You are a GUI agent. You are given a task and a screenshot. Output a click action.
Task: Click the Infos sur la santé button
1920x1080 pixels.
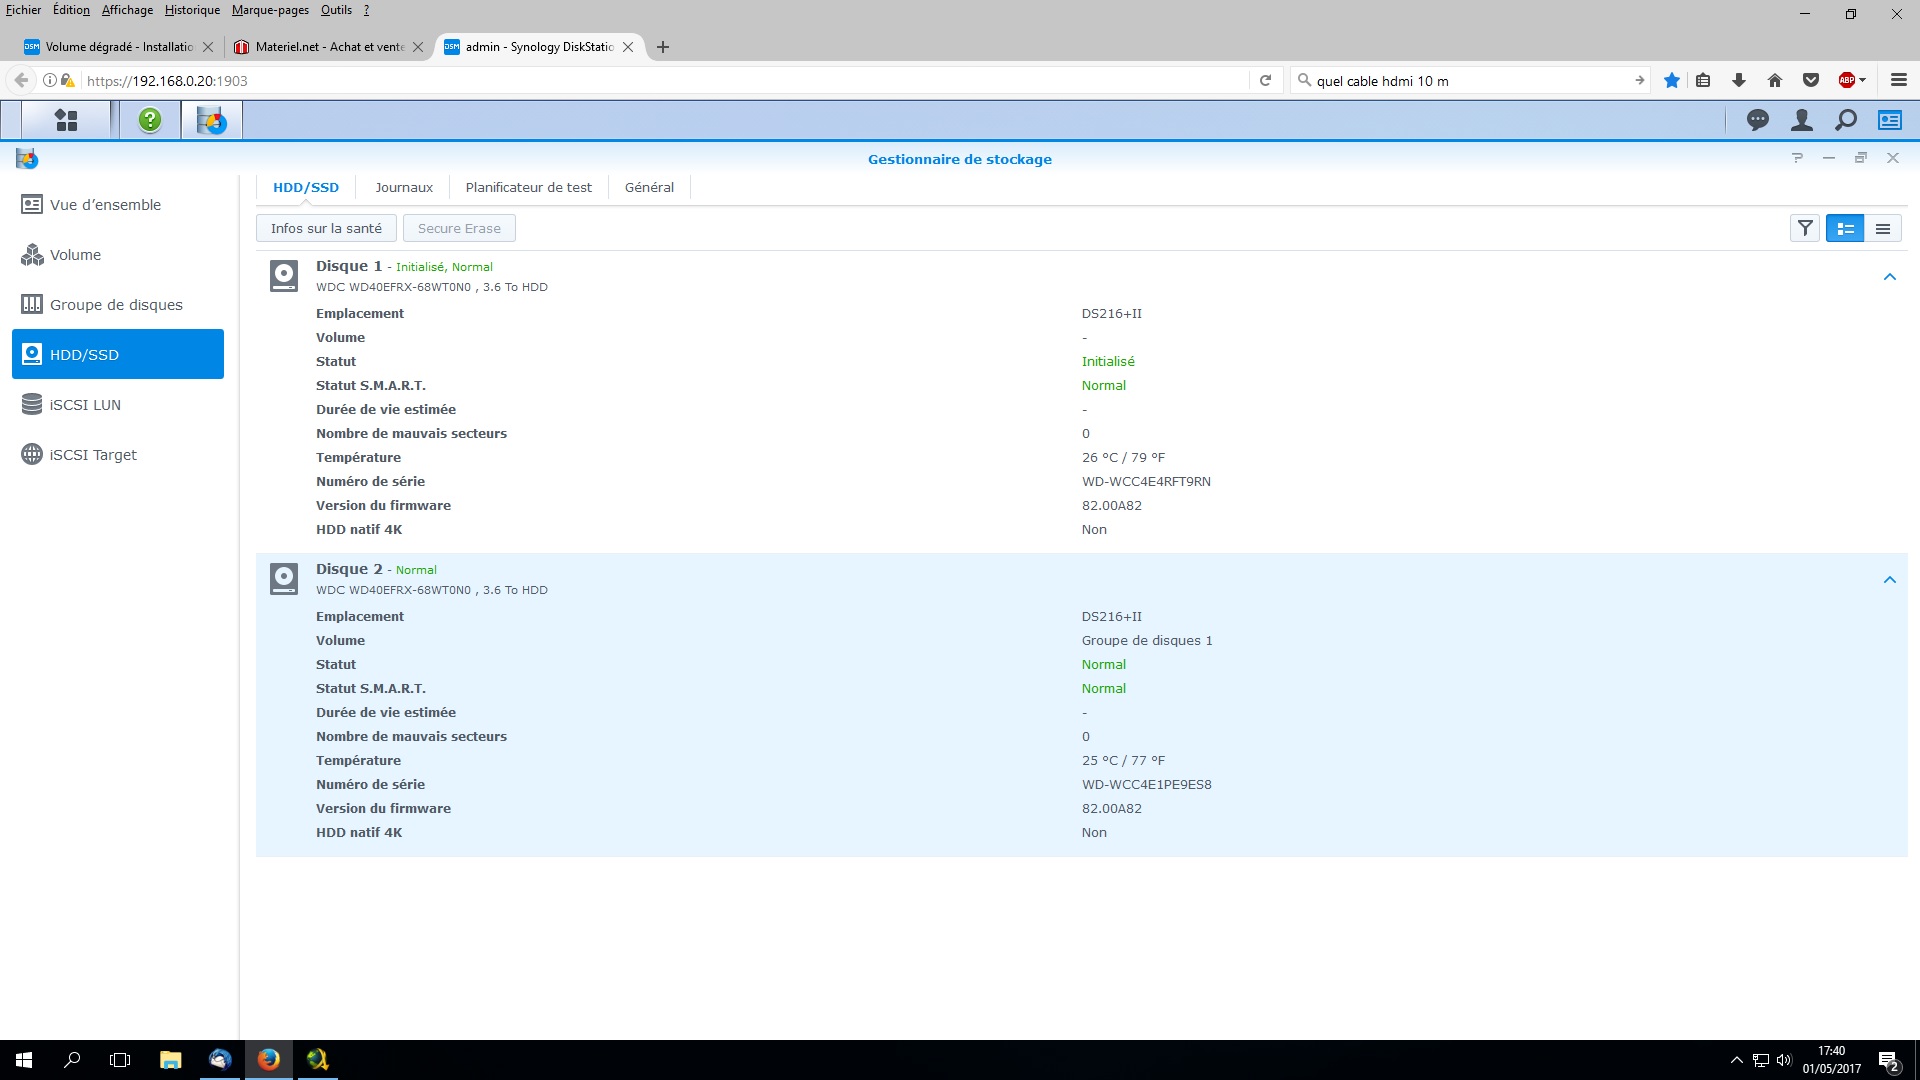click(326, 229)
